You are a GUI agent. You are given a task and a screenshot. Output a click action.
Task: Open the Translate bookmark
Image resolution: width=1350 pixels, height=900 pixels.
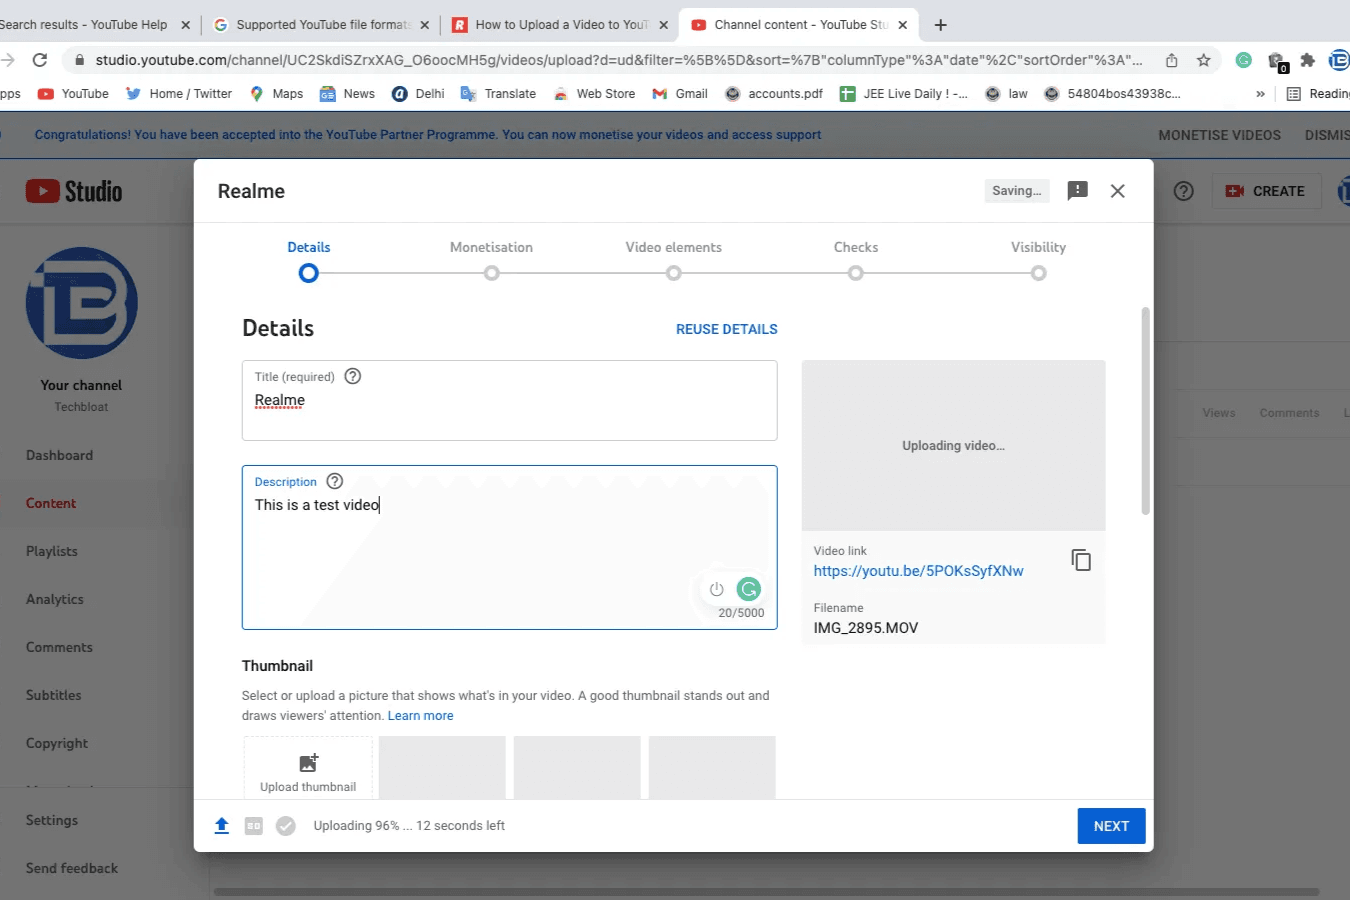coord(498,94)
